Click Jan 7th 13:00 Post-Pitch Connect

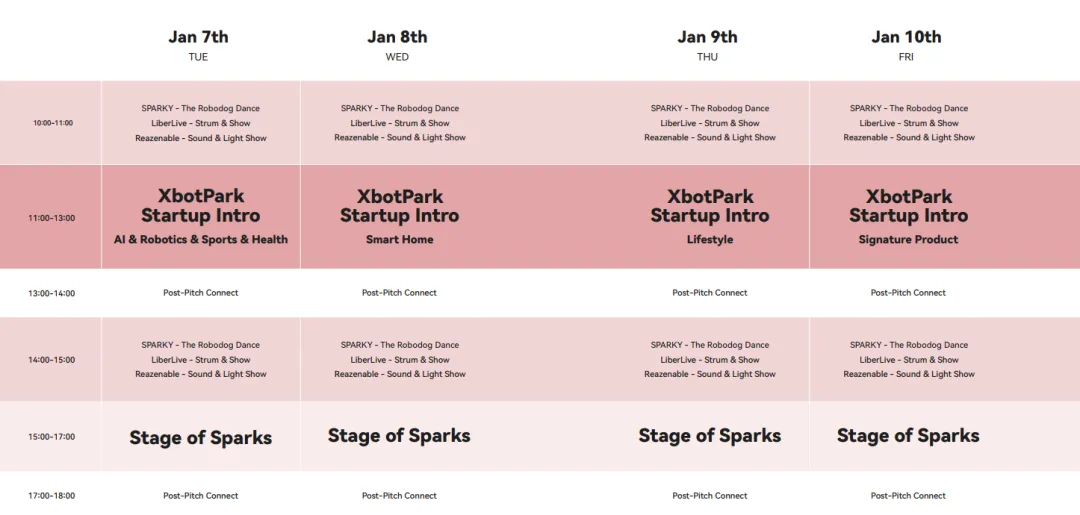tap(201, 293)
